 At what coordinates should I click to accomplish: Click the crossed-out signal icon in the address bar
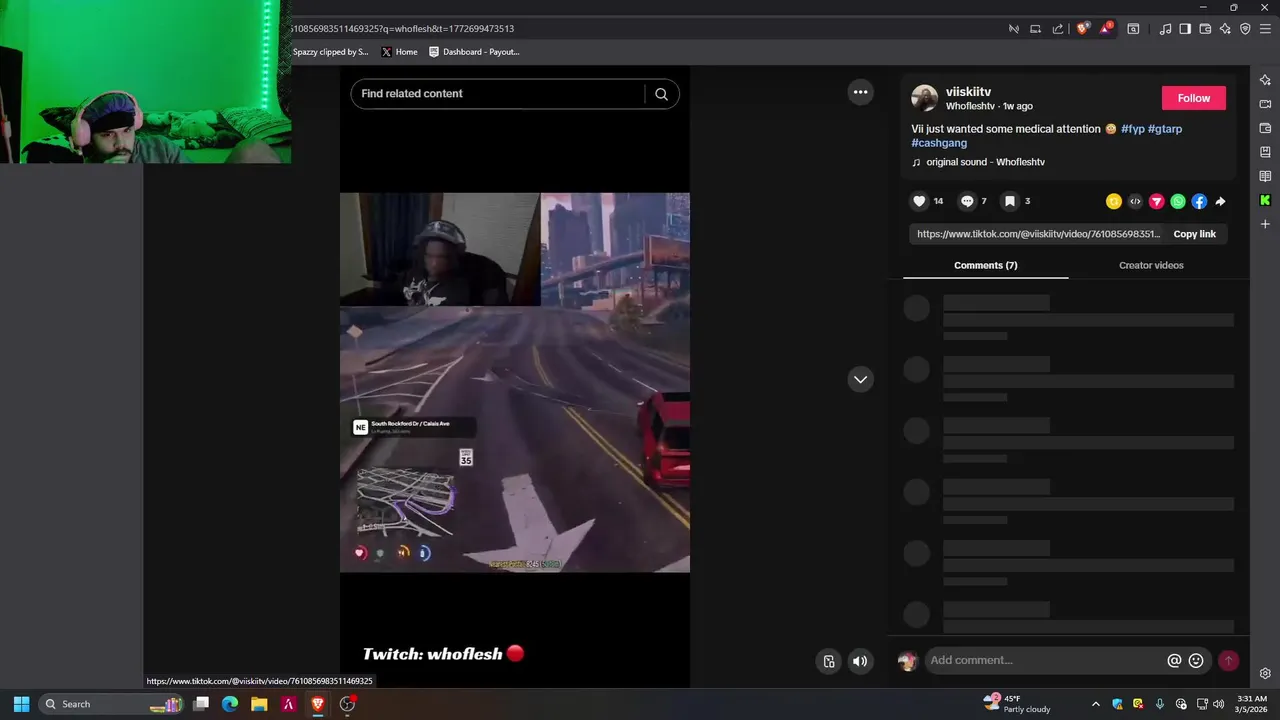(x=1013, y=29)
